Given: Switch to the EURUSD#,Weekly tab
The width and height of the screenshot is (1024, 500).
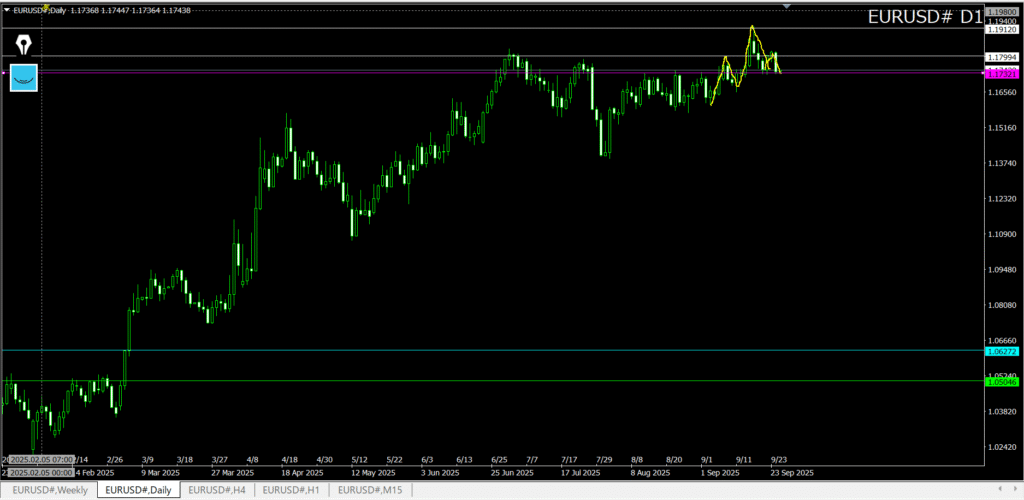Looking at the screenshot, I should tap(49, 490).
